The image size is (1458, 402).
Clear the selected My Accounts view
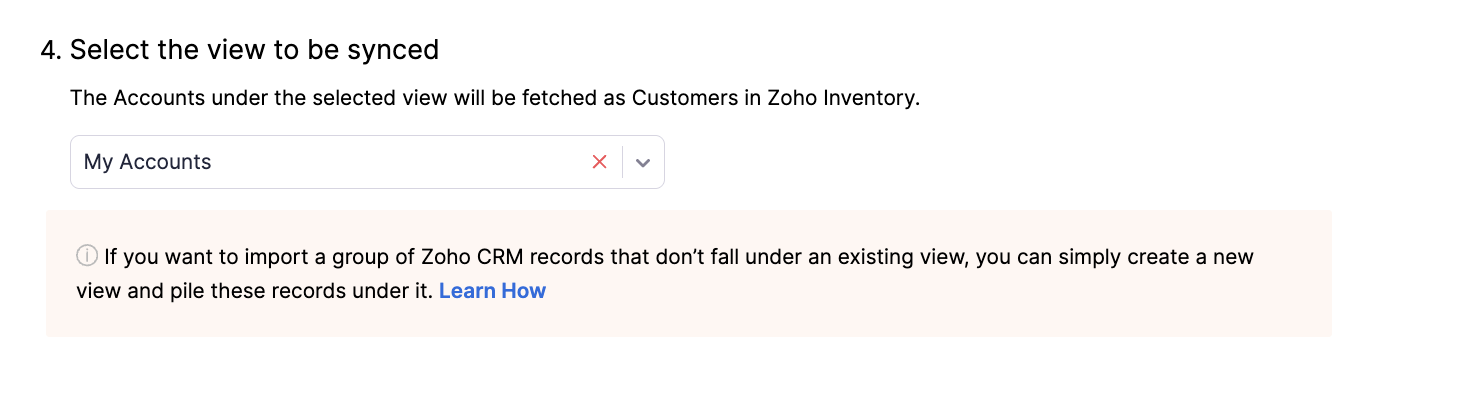coord(599,162)
